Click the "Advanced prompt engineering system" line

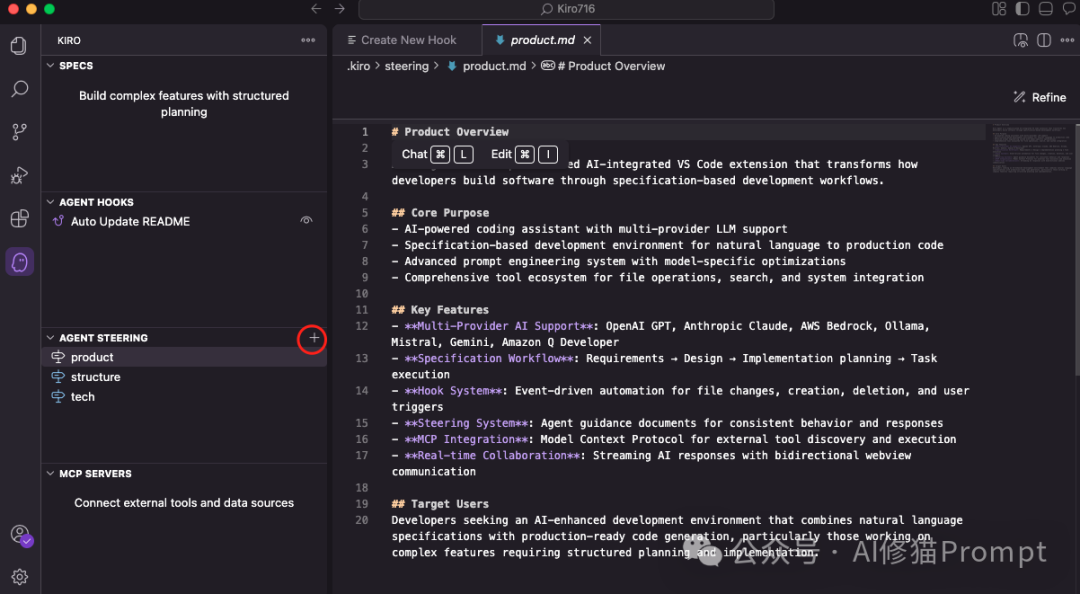619,261
